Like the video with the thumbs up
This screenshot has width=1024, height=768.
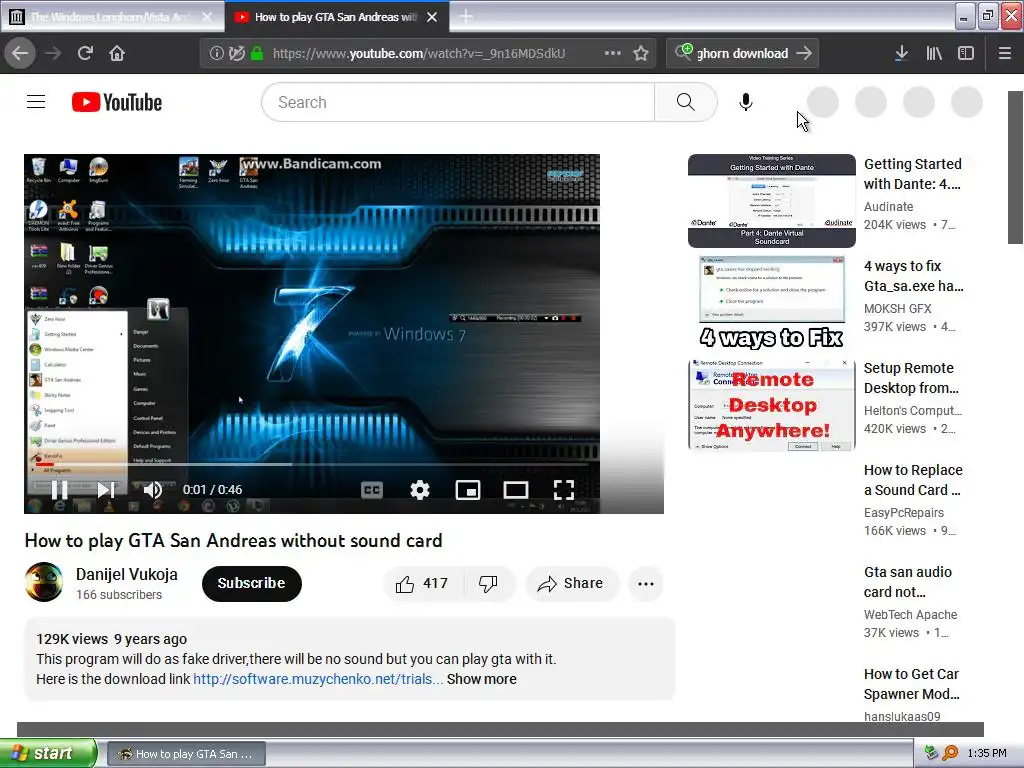tap(423, 583)
